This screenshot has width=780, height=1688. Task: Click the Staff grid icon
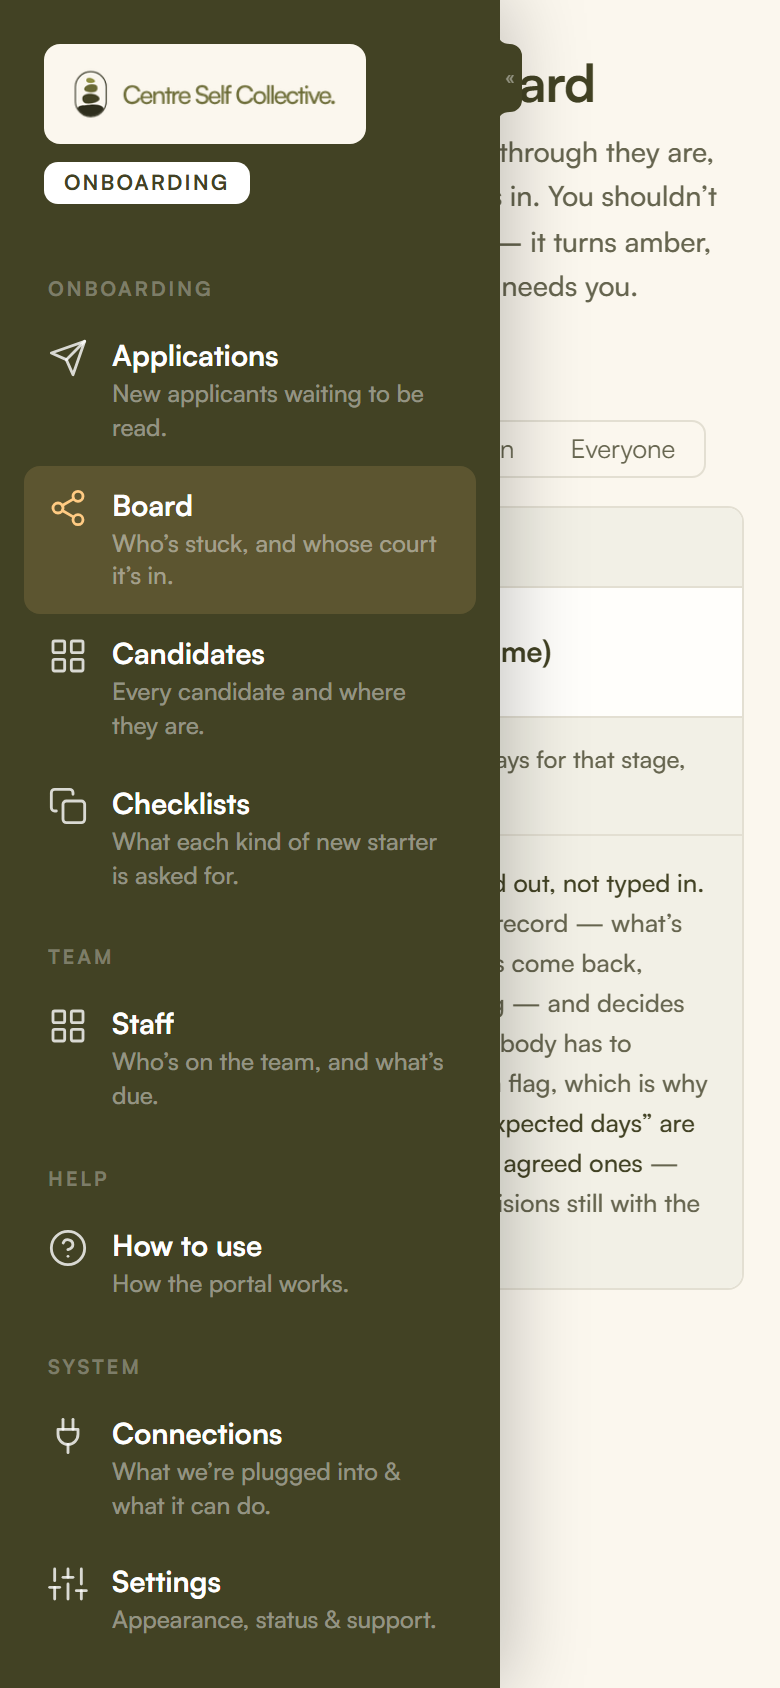[x=68, y=1026]
